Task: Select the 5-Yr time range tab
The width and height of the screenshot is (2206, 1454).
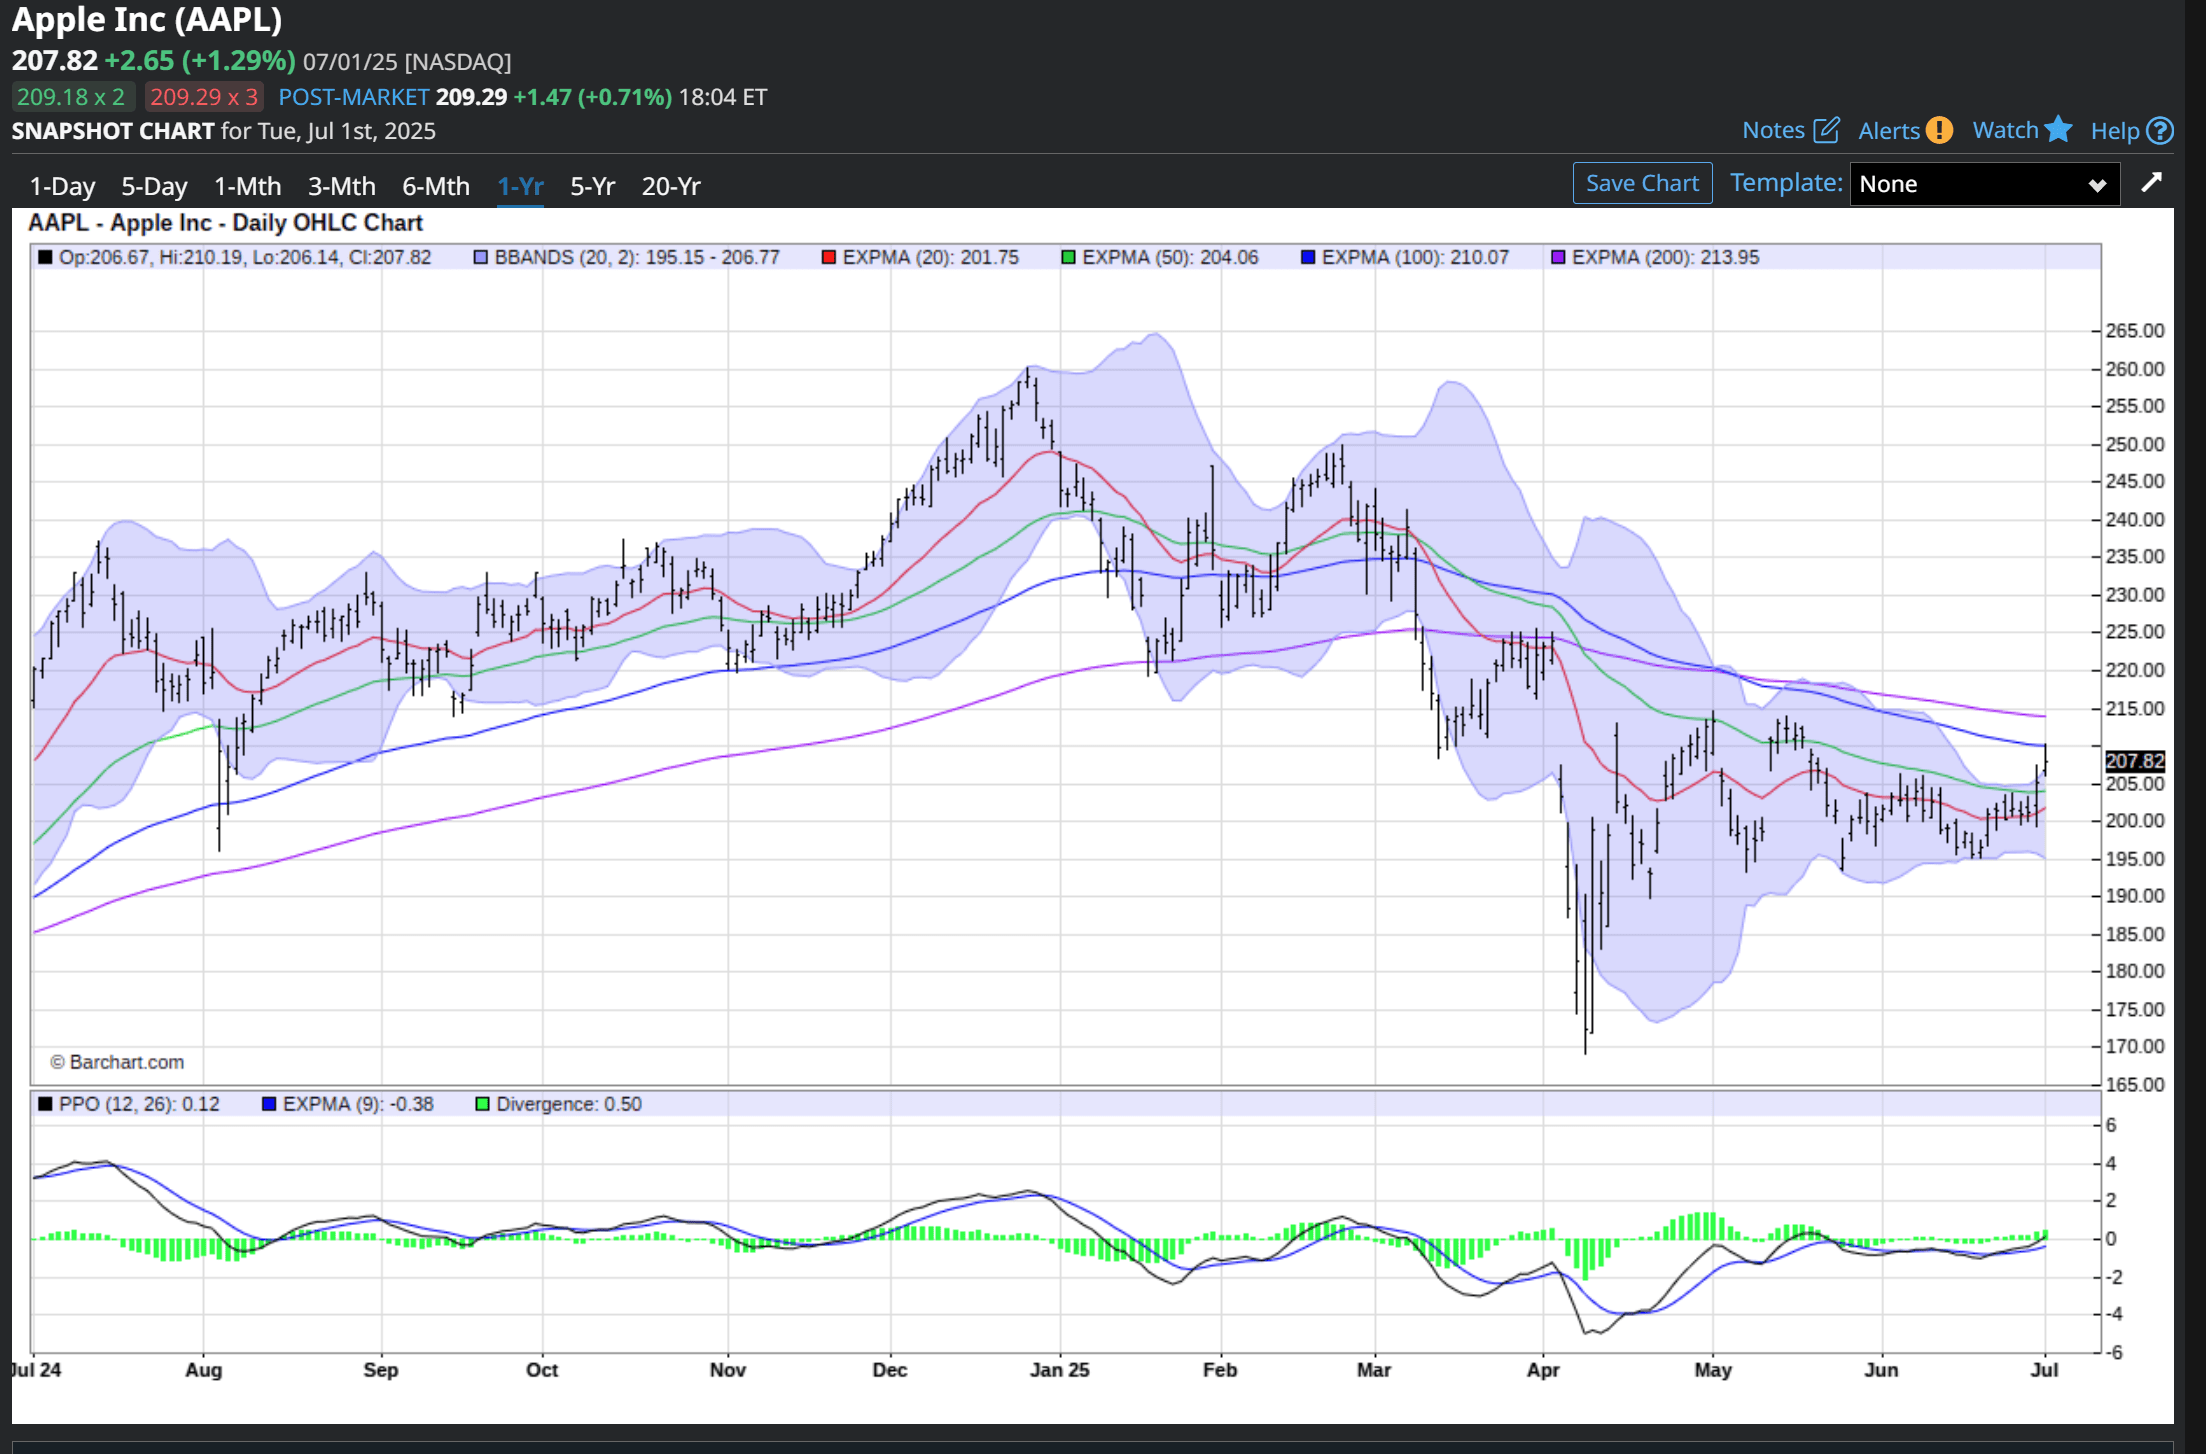Action: [x=592, y=186]
